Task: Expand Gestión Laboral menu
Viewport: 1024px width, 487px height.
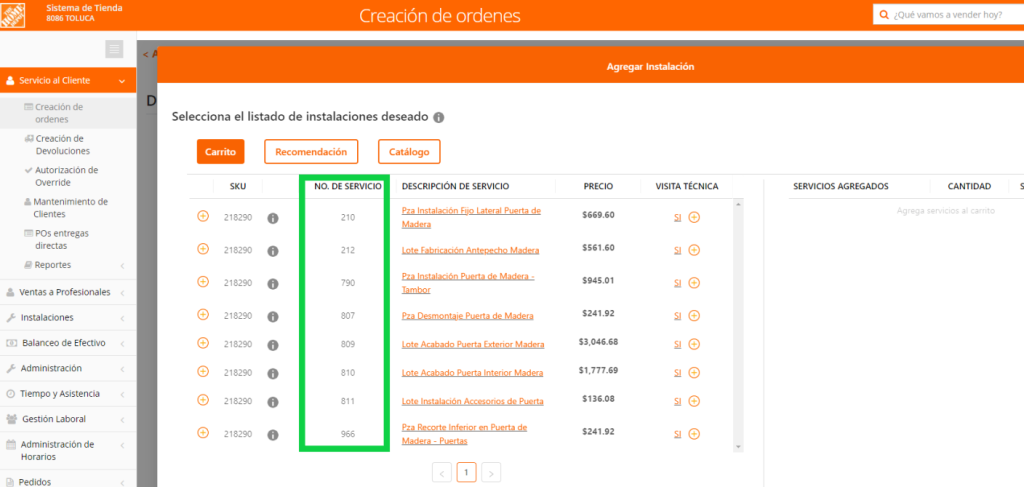Action: coord(68,419)
